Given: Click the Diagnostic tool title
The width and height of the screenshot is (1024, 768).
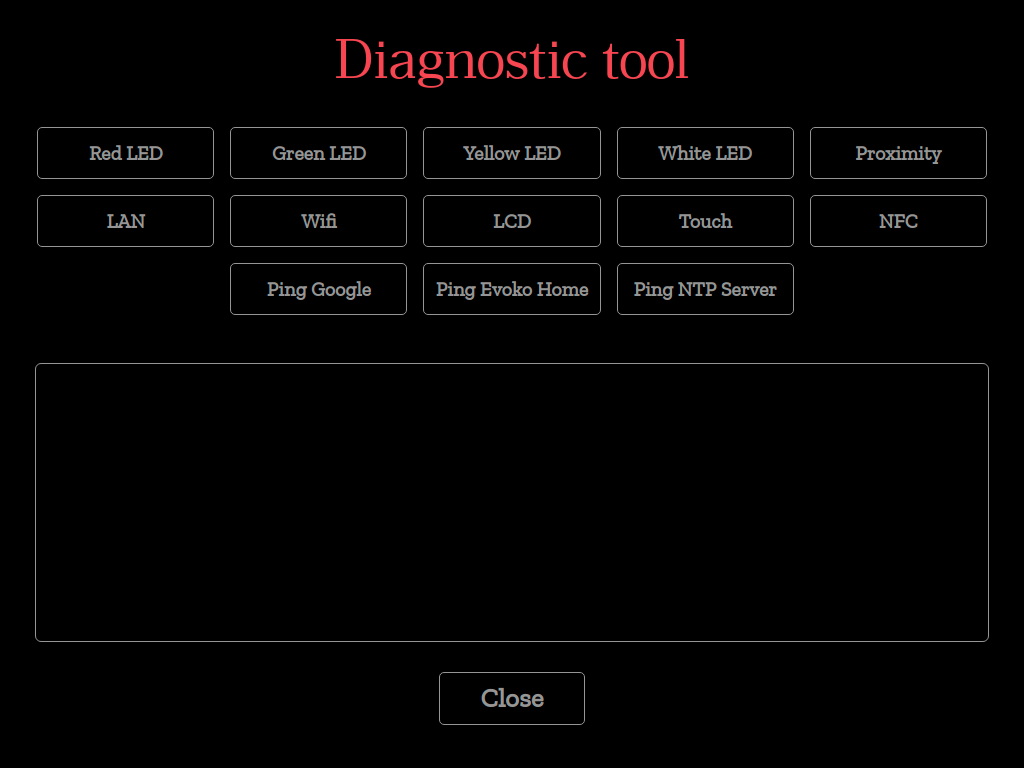Looking at the screenshot, I should point(511,60).
